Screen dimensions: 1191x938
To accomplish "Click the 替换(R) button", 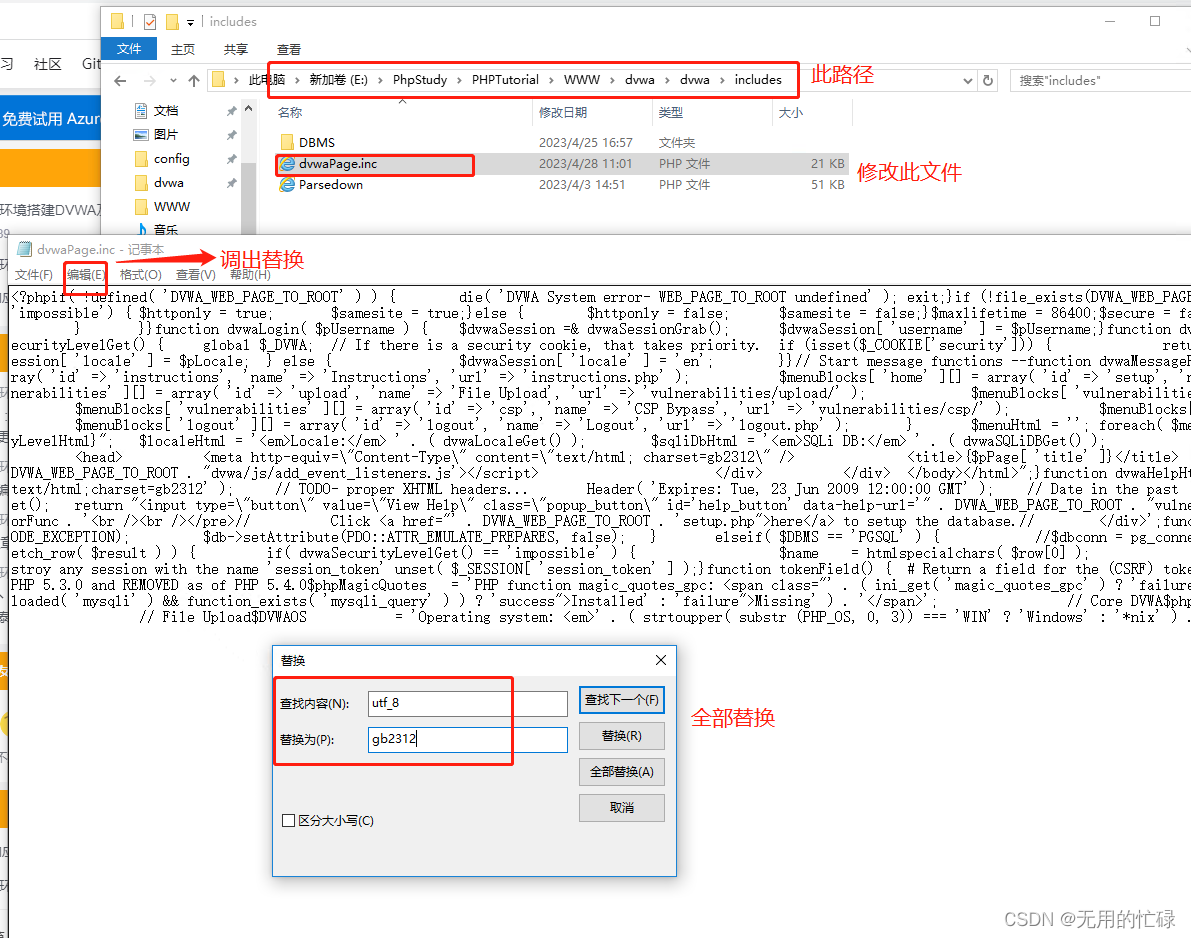I will pos(621,736).
